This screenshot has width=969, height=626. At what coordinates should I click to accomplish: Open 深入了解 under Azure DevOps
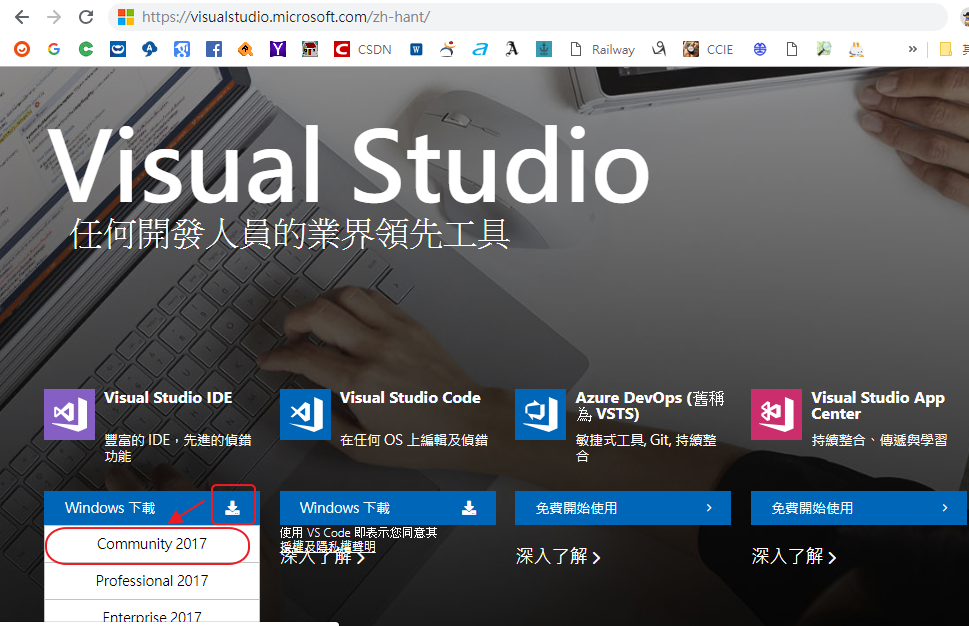point(559,556)
